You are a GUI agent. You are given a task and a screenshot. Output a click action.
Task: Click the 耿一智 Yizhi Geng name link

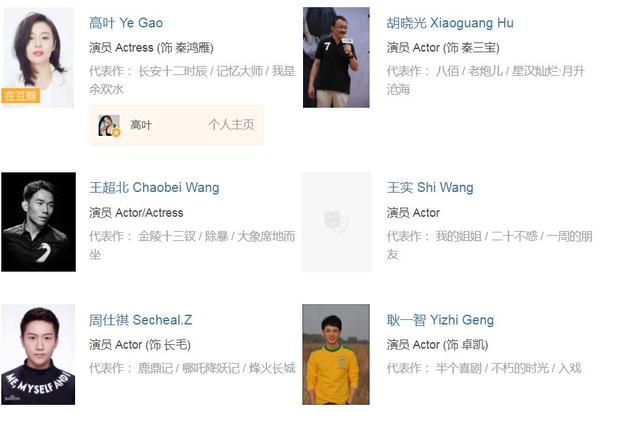440,320
